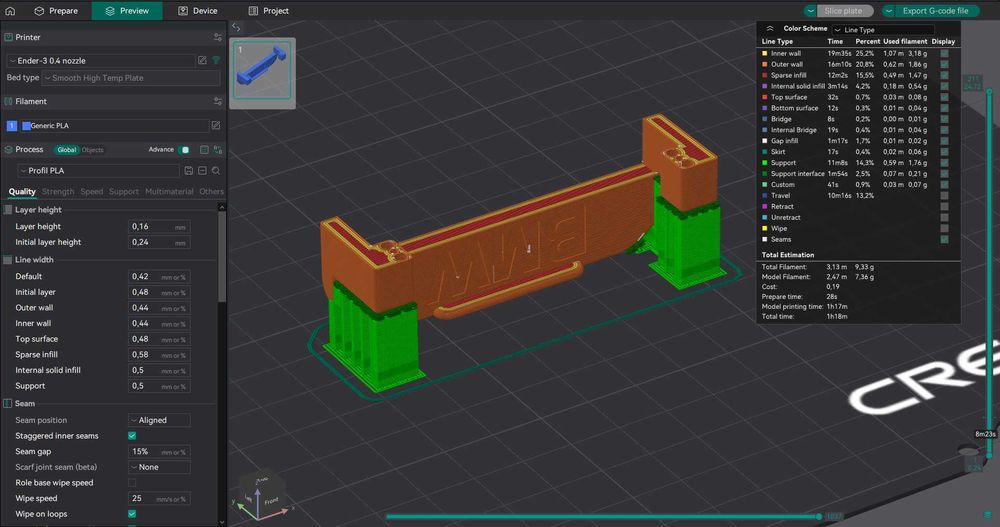Viewport: 1000px width, 527px height.
Task: Click the vertical layer slider top handle
Action: click(x=989, y=92)
